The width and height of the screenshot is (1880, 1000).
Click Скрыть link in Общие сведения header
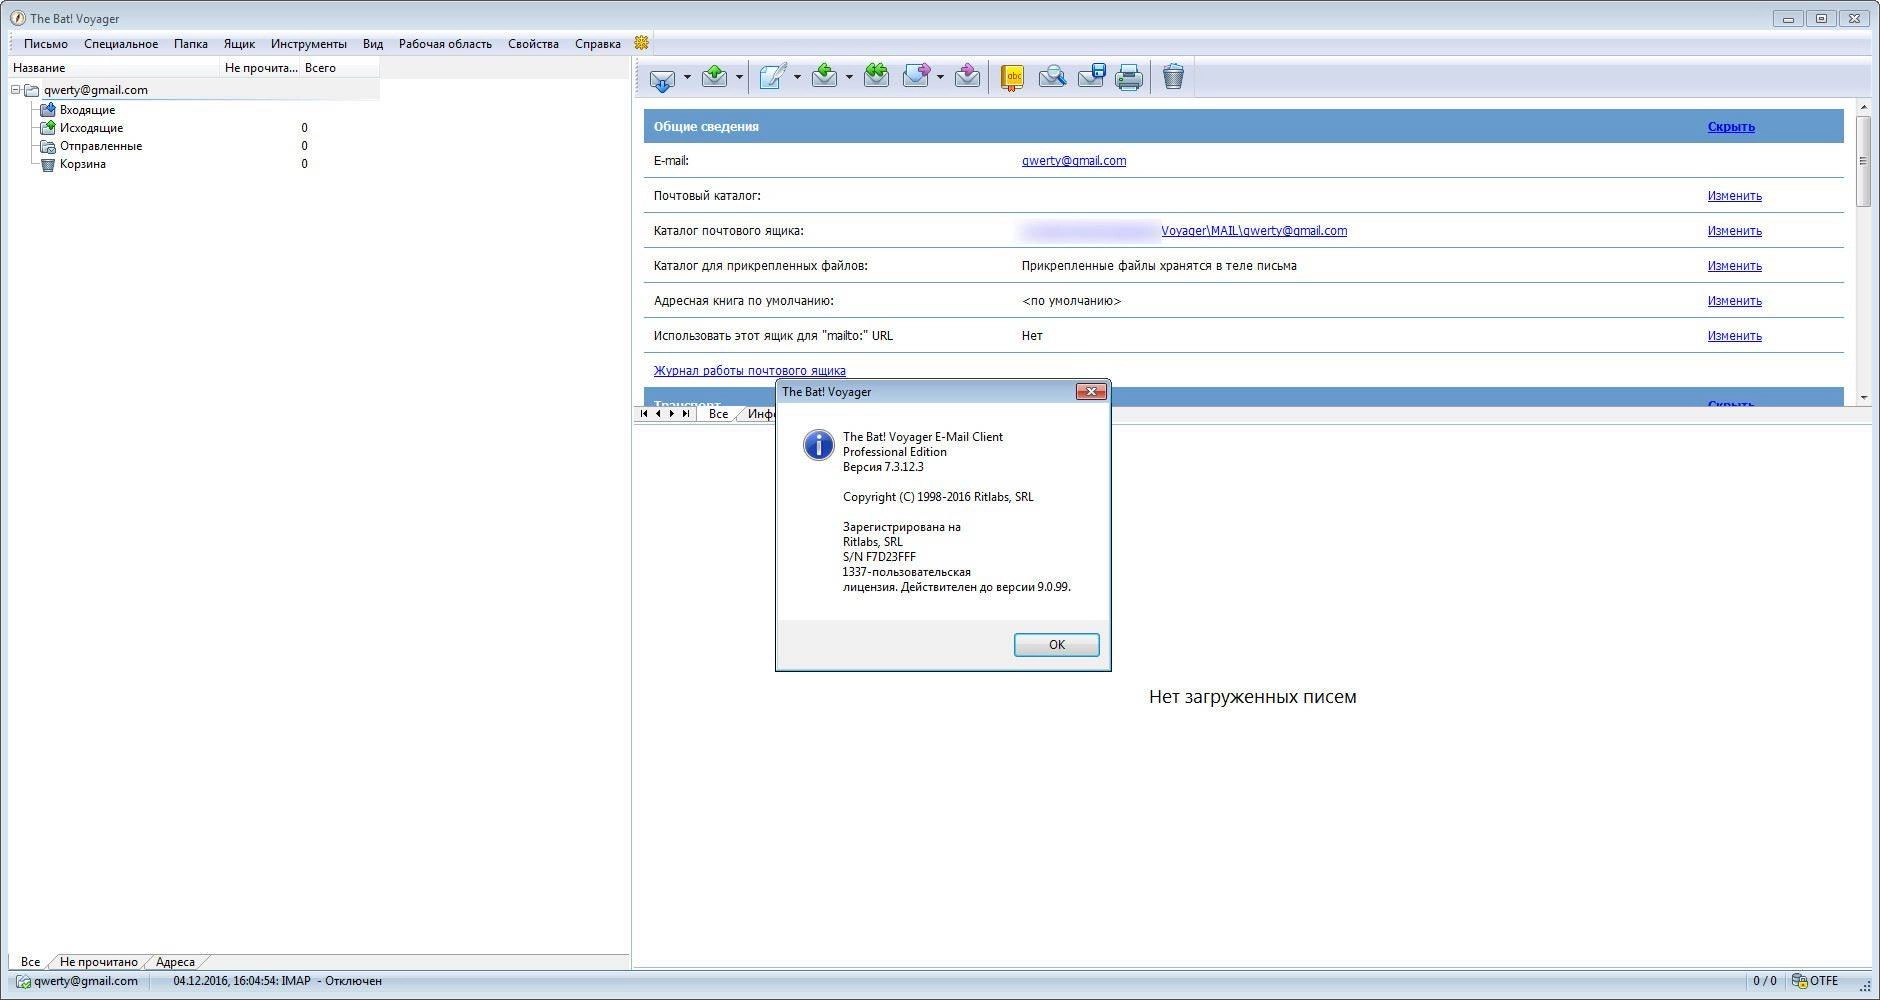(1731, 127)
